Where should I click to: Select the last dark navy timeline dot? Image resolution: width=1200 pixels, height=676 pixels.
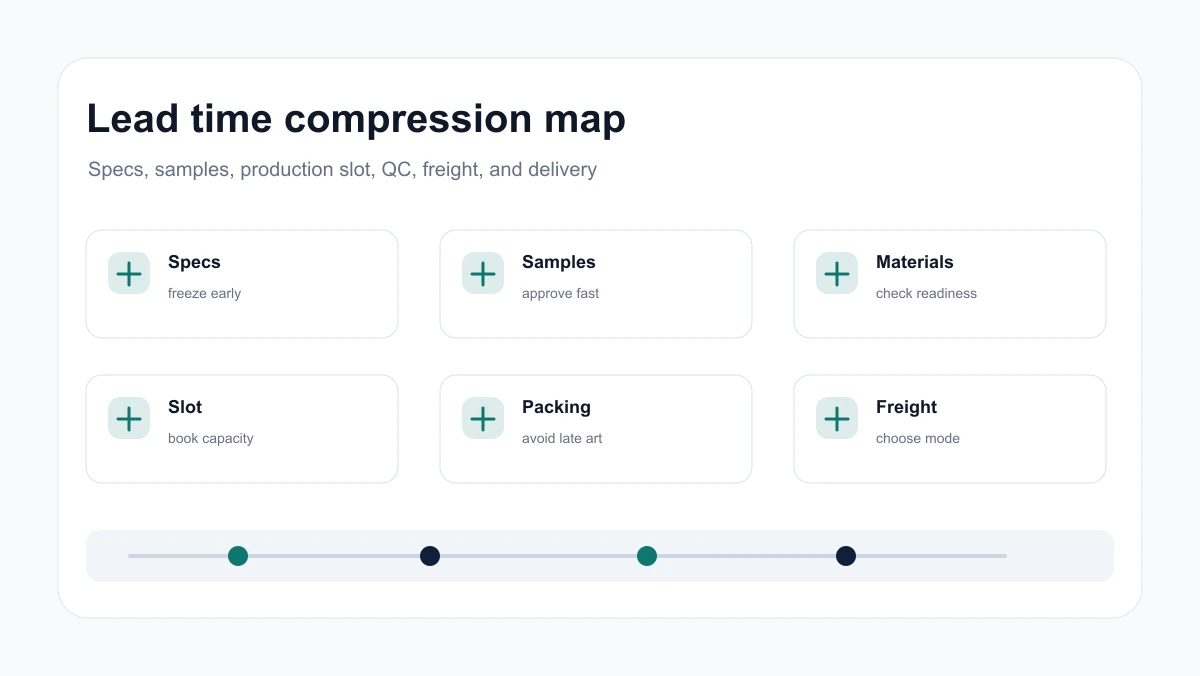click(846, 556)
